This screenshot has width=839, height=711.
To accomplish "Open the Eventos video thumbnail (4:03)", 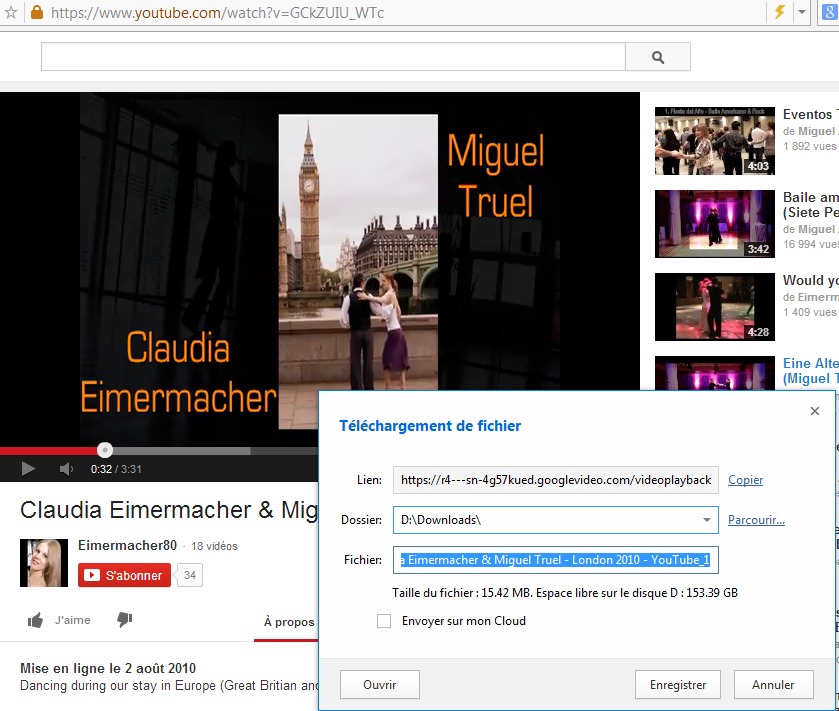I will [x=714, y=141].
